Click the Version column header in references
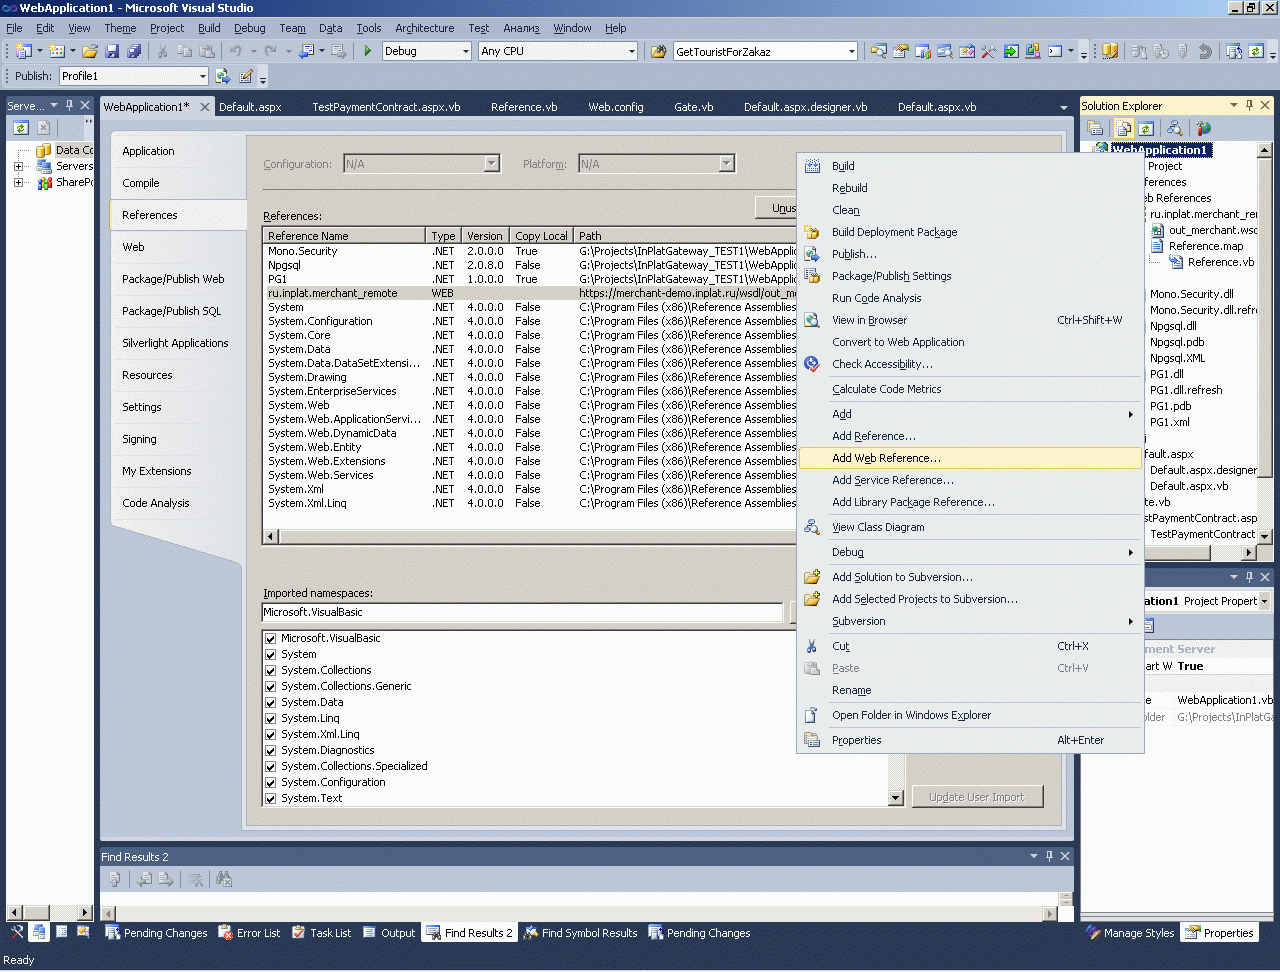1280x972 pixels. pyautogui.click(x=485, y=236)
